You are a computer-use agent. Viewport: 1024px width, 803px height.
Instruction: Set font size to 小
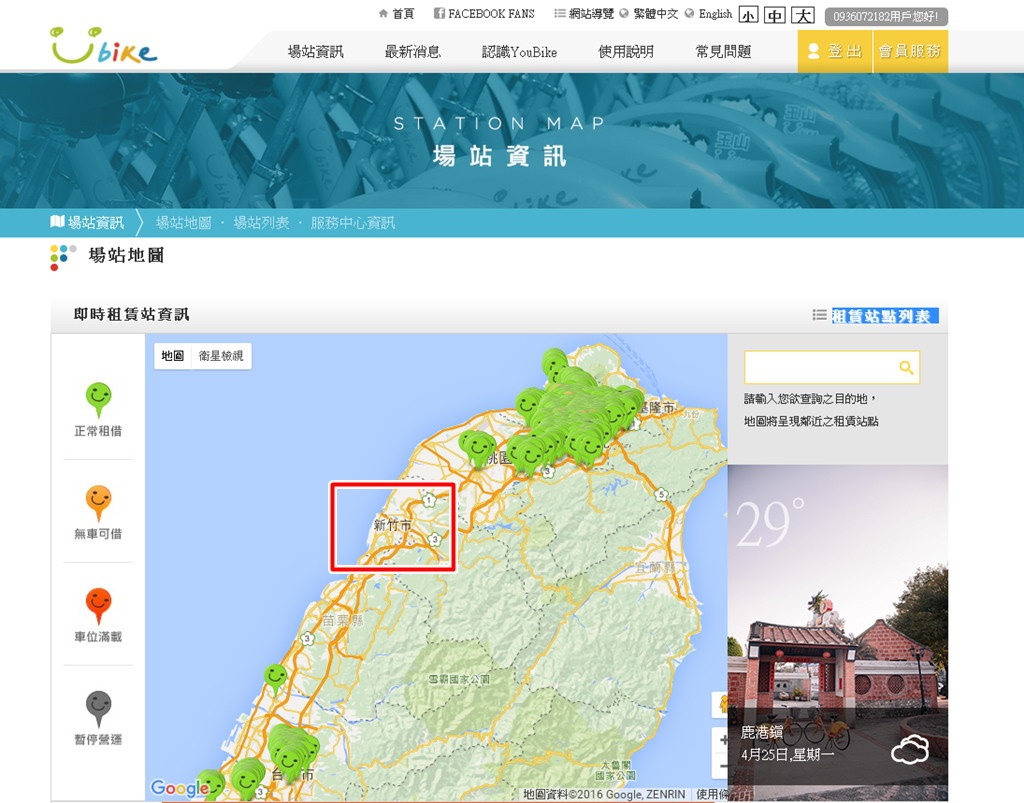tap(749, 15)
